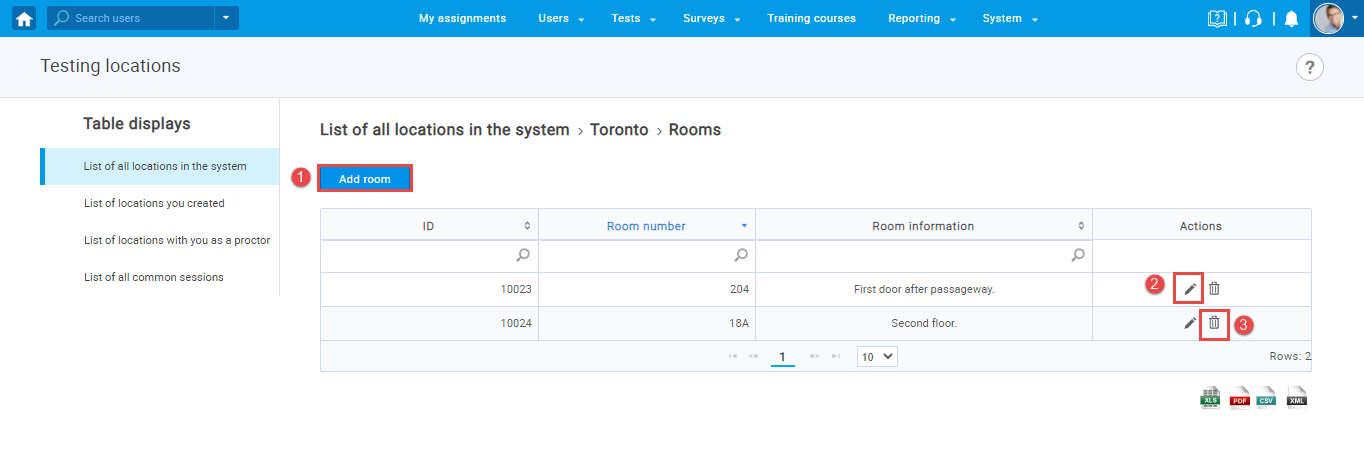The height and width of the screenshot is (463, 1364).
Task: Go to My assignments
Action: (462, 18)
